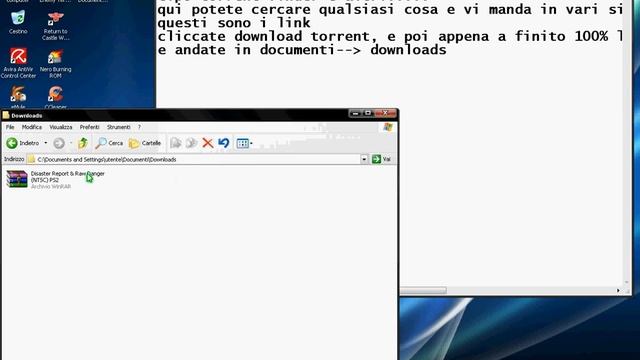Go back with the Indietro button

pos(22,143)
